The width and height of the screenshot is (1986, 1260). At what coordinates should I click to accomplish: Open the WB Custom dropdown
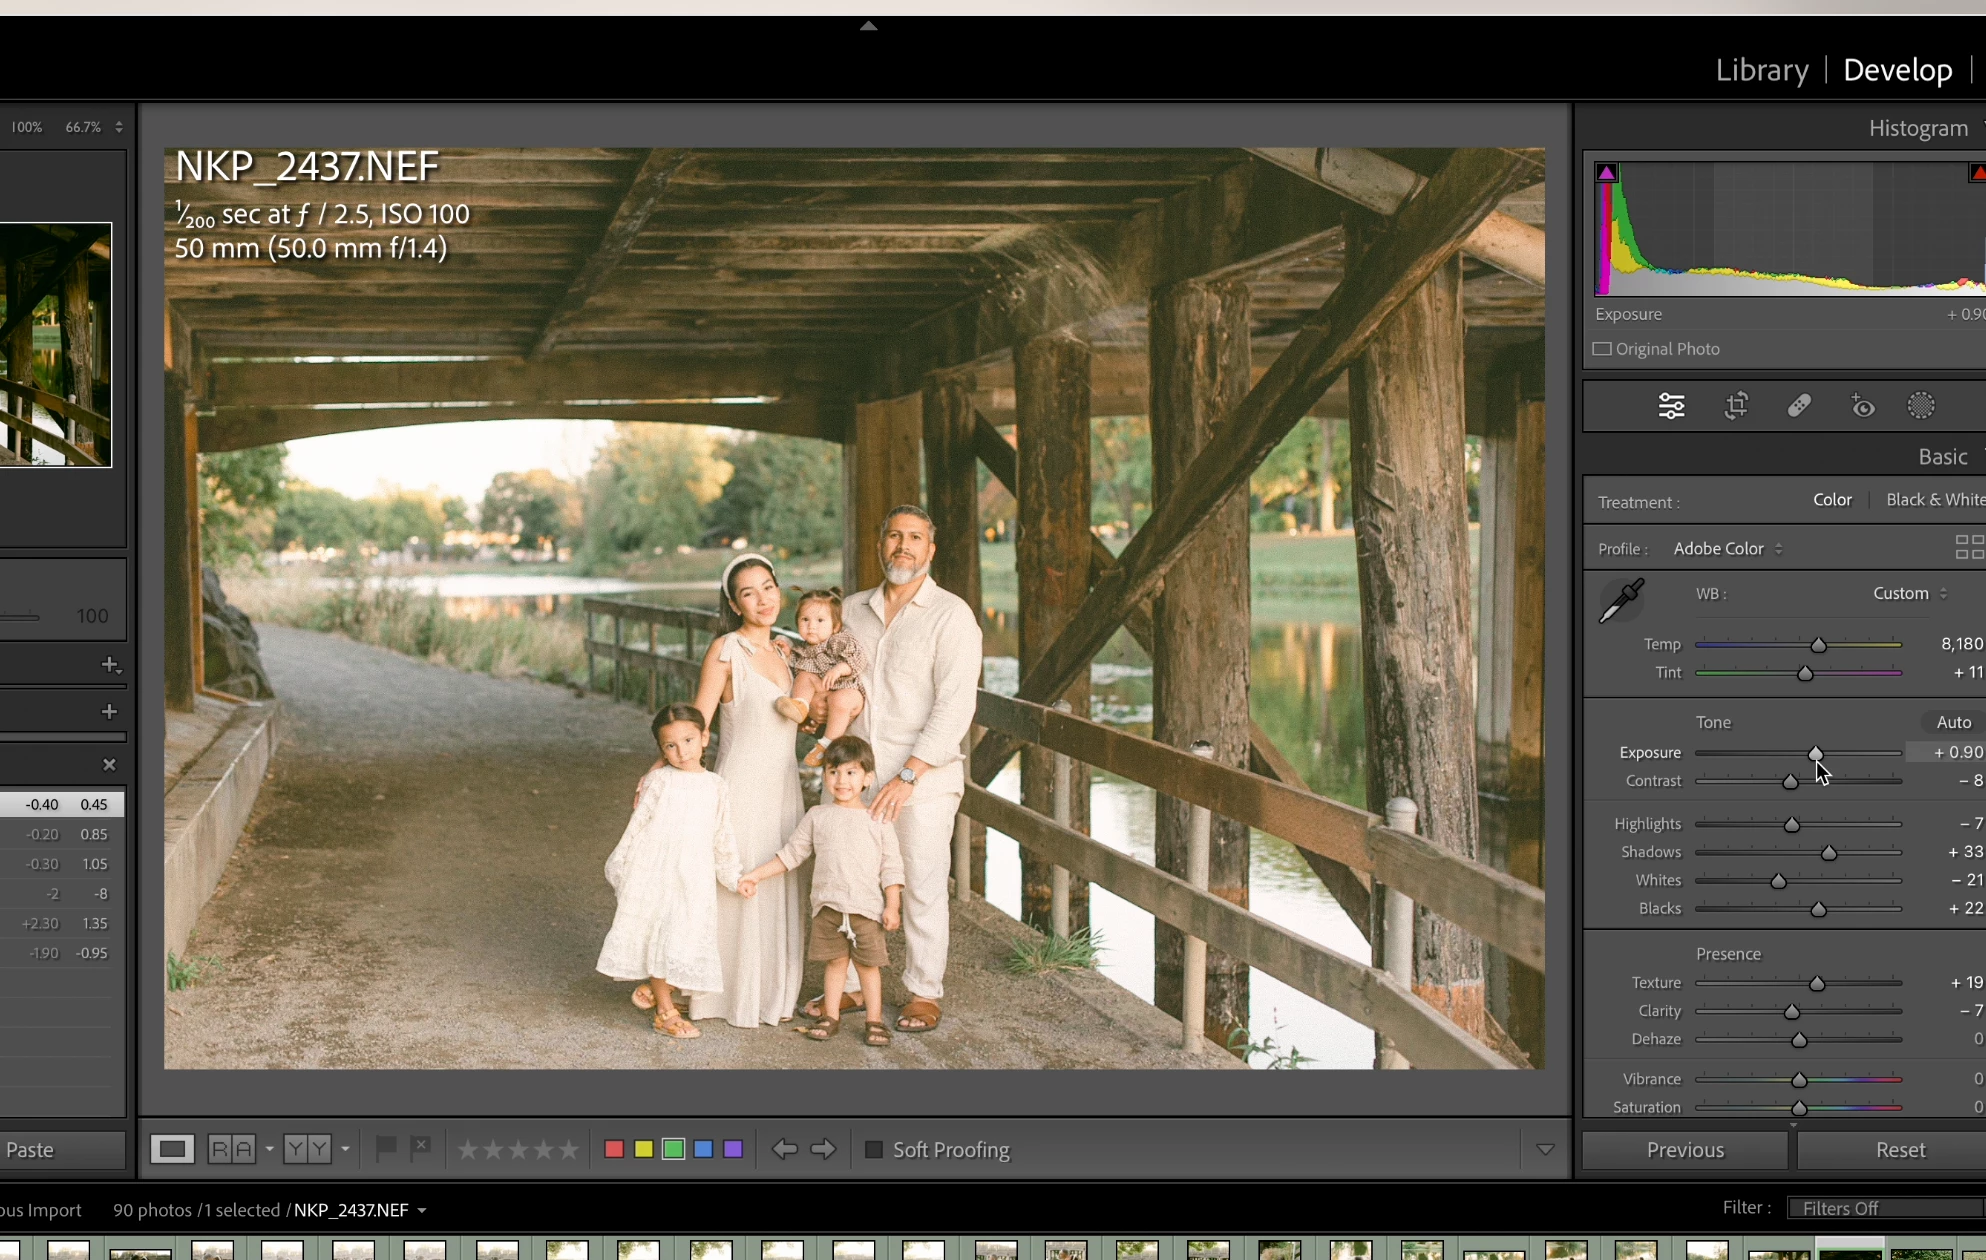pos(1910,593)
